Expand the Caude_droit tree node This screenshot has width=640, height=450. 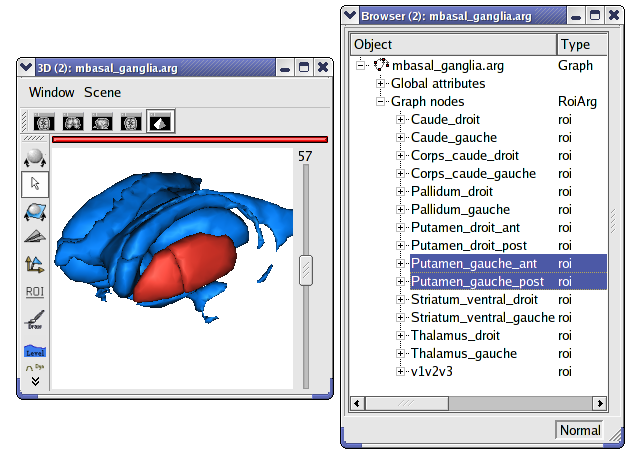point(401,120)
